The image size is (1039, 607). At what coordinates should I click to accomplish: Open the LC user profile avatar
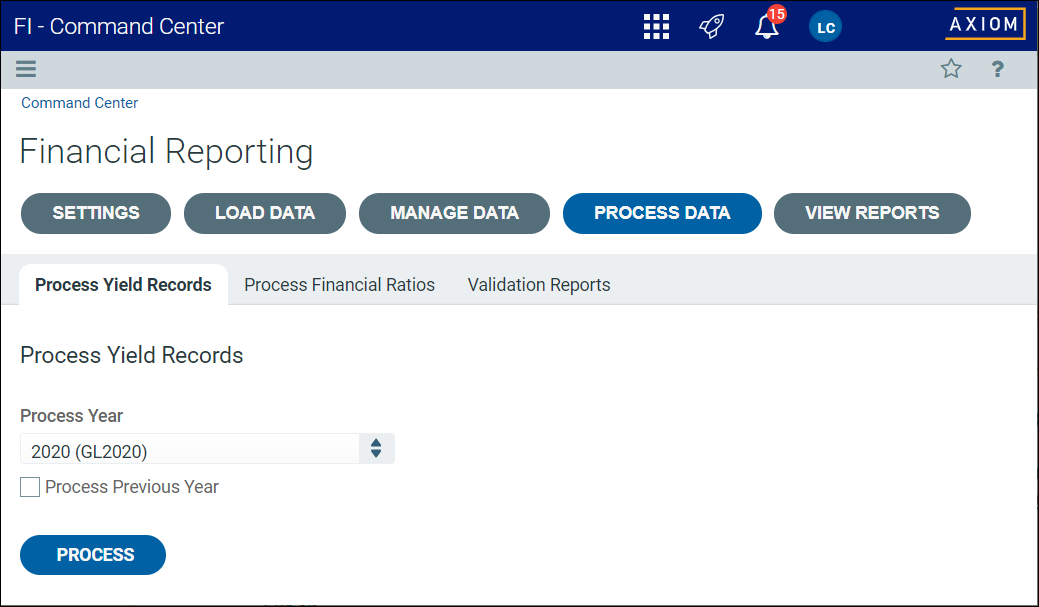825,27
